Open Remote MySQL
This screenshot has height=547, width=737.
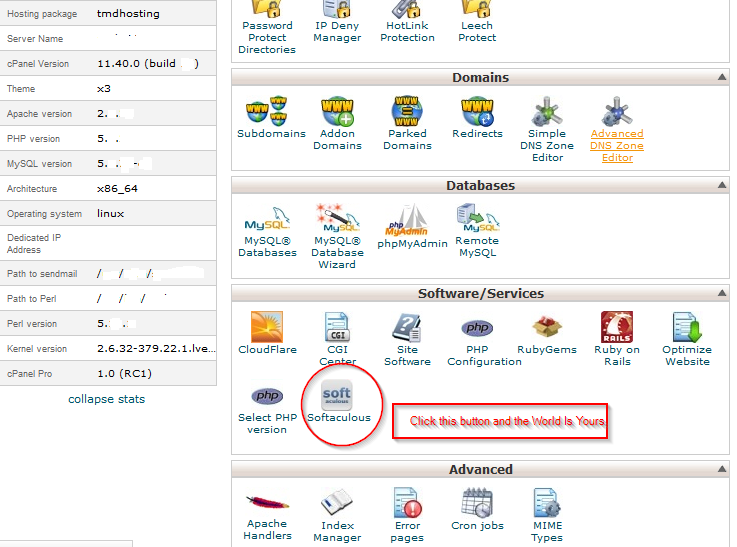point(477,230)
